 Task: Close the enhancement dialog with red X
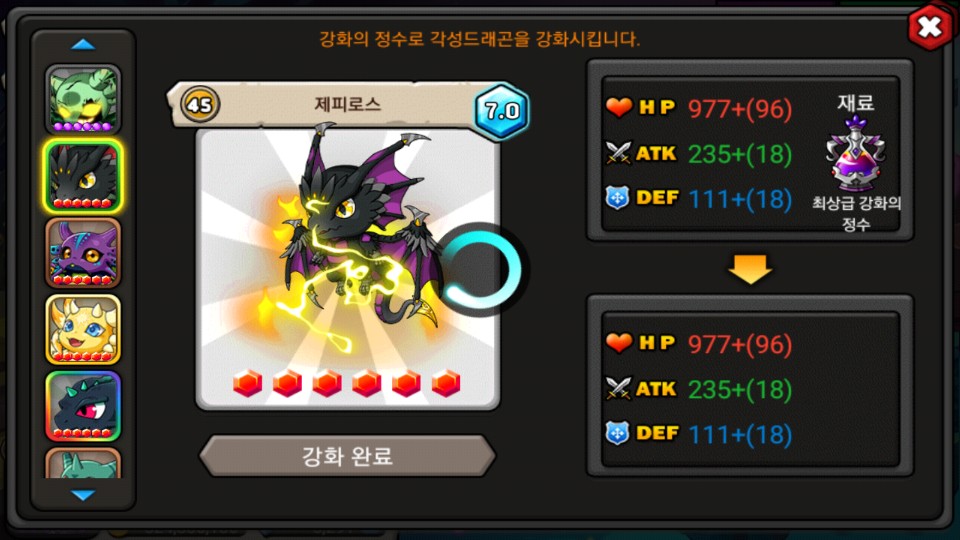(x=929, y=27)
